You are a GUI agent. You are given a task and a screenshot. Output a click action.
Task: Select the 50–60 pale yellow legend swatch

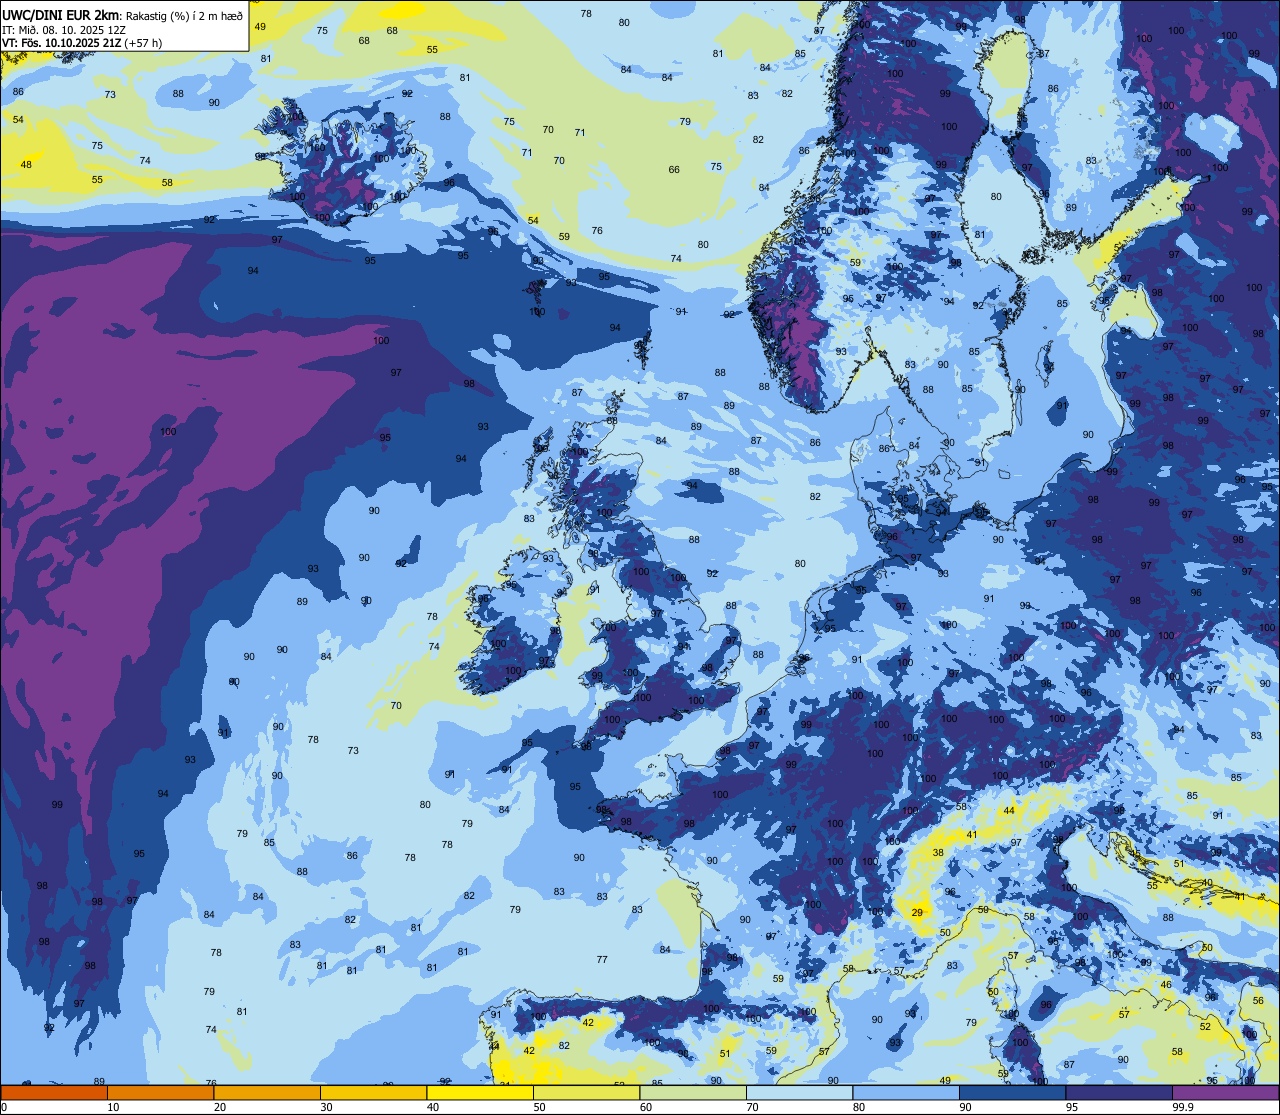[x=586, y=1092]
